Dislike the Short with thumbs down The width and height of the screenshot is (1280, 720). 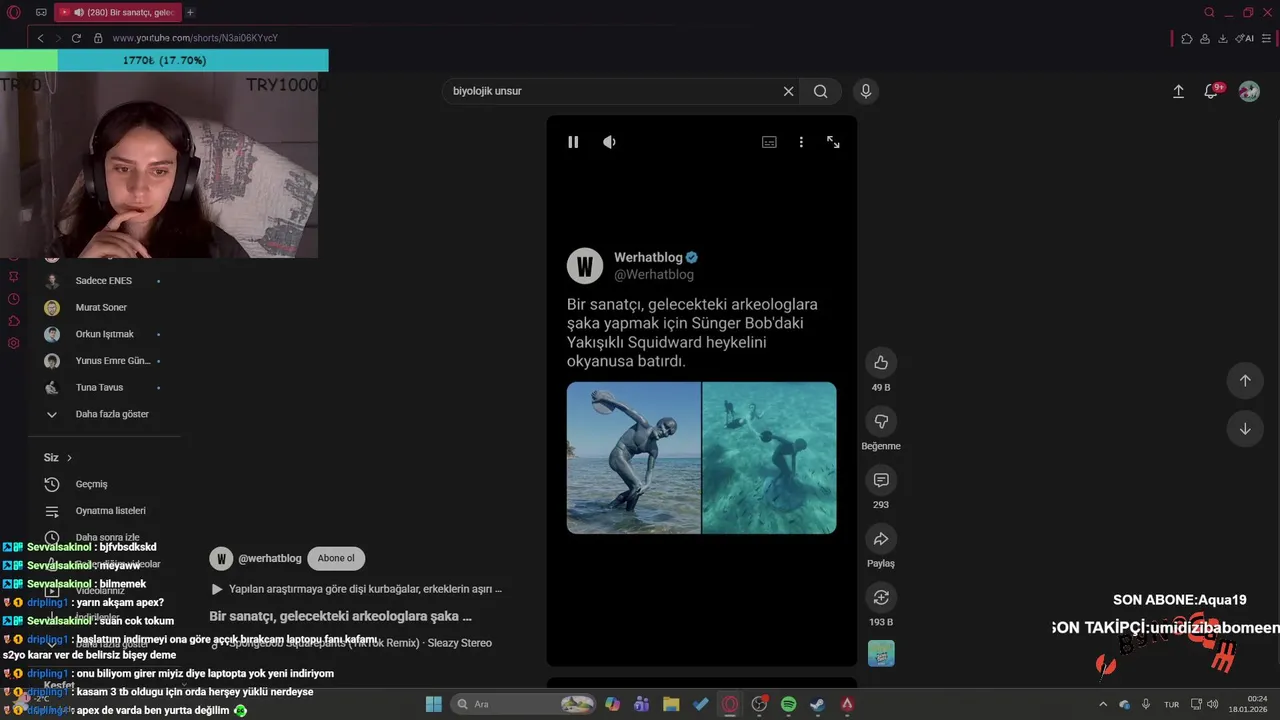pos(881,421)
